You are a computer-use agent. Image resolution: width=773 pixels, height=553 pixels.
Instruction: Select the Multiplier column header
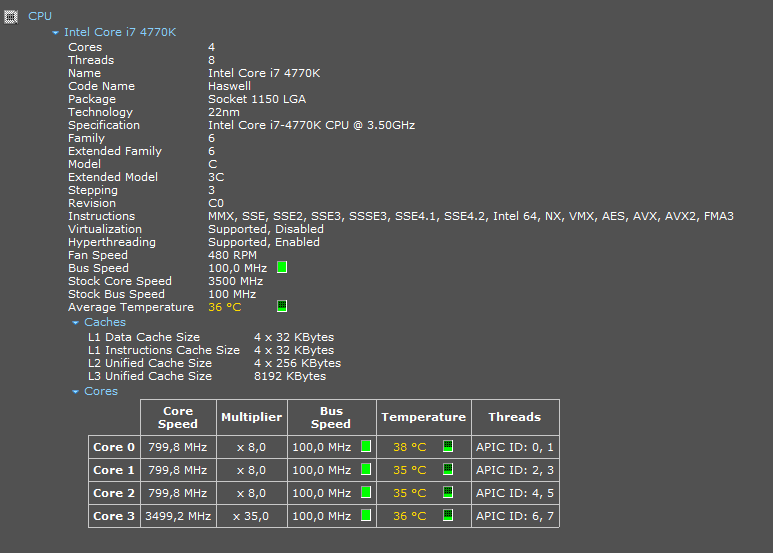[x=252, y=417]
